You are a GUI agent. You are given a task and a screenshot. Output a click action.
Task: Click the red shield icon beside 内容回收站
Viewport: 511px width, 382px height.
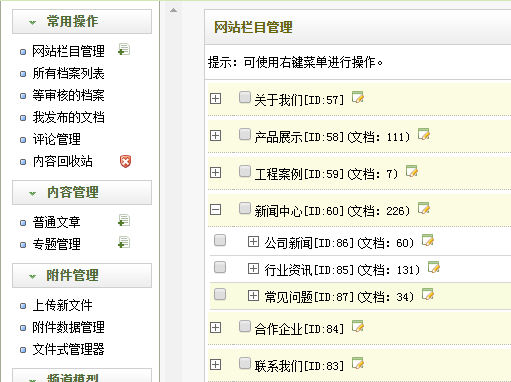point(125,161)
